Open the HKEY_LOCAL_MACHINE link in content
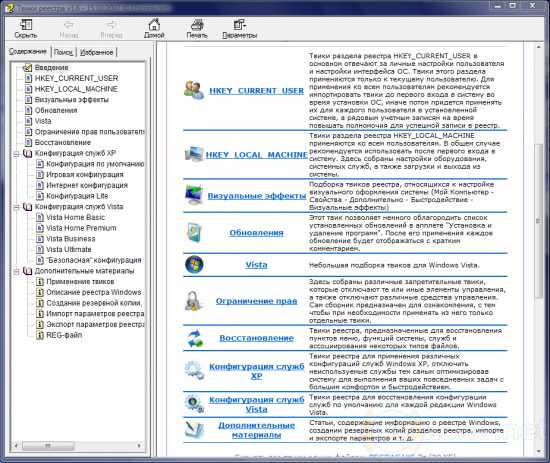 pos(256,155)
